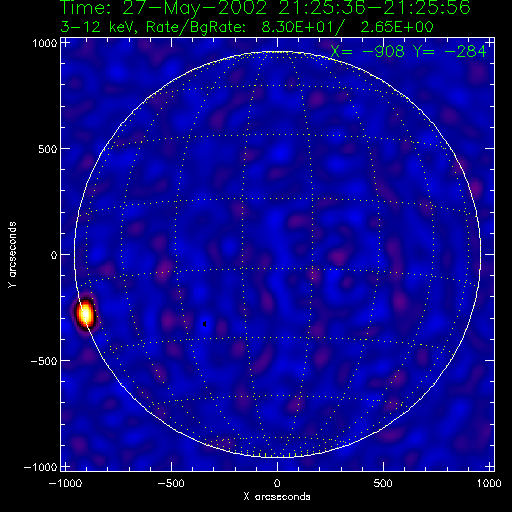Click the Y arcseconds axis title
This screenshot has height=512, width=512.
point(12,255)
